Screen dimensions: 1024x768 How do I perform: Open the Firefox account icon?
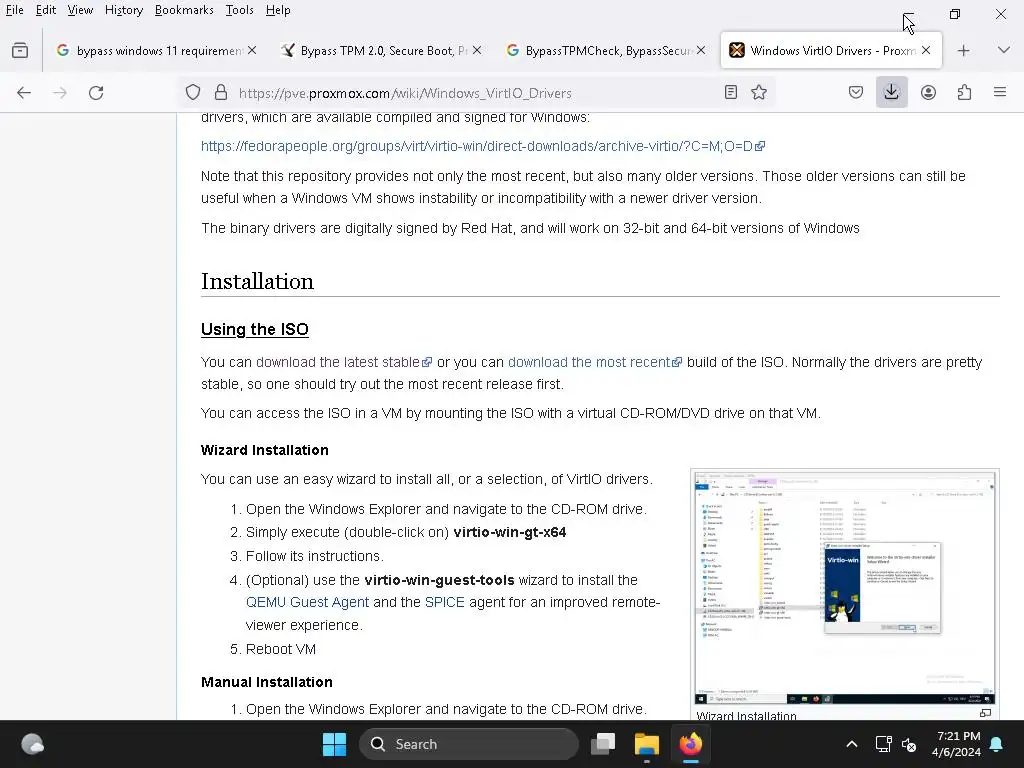click(928, 93)
